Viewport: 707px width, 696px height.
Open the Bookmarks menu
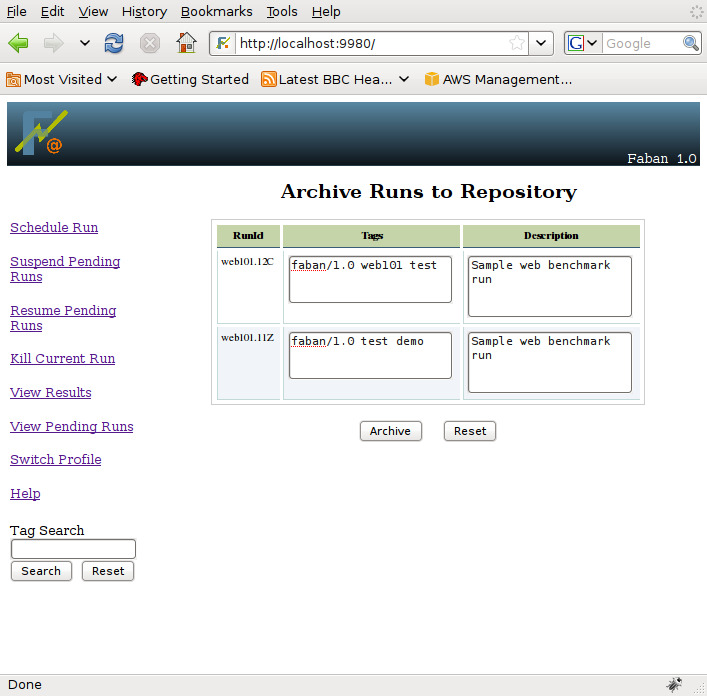pos(216,11)
